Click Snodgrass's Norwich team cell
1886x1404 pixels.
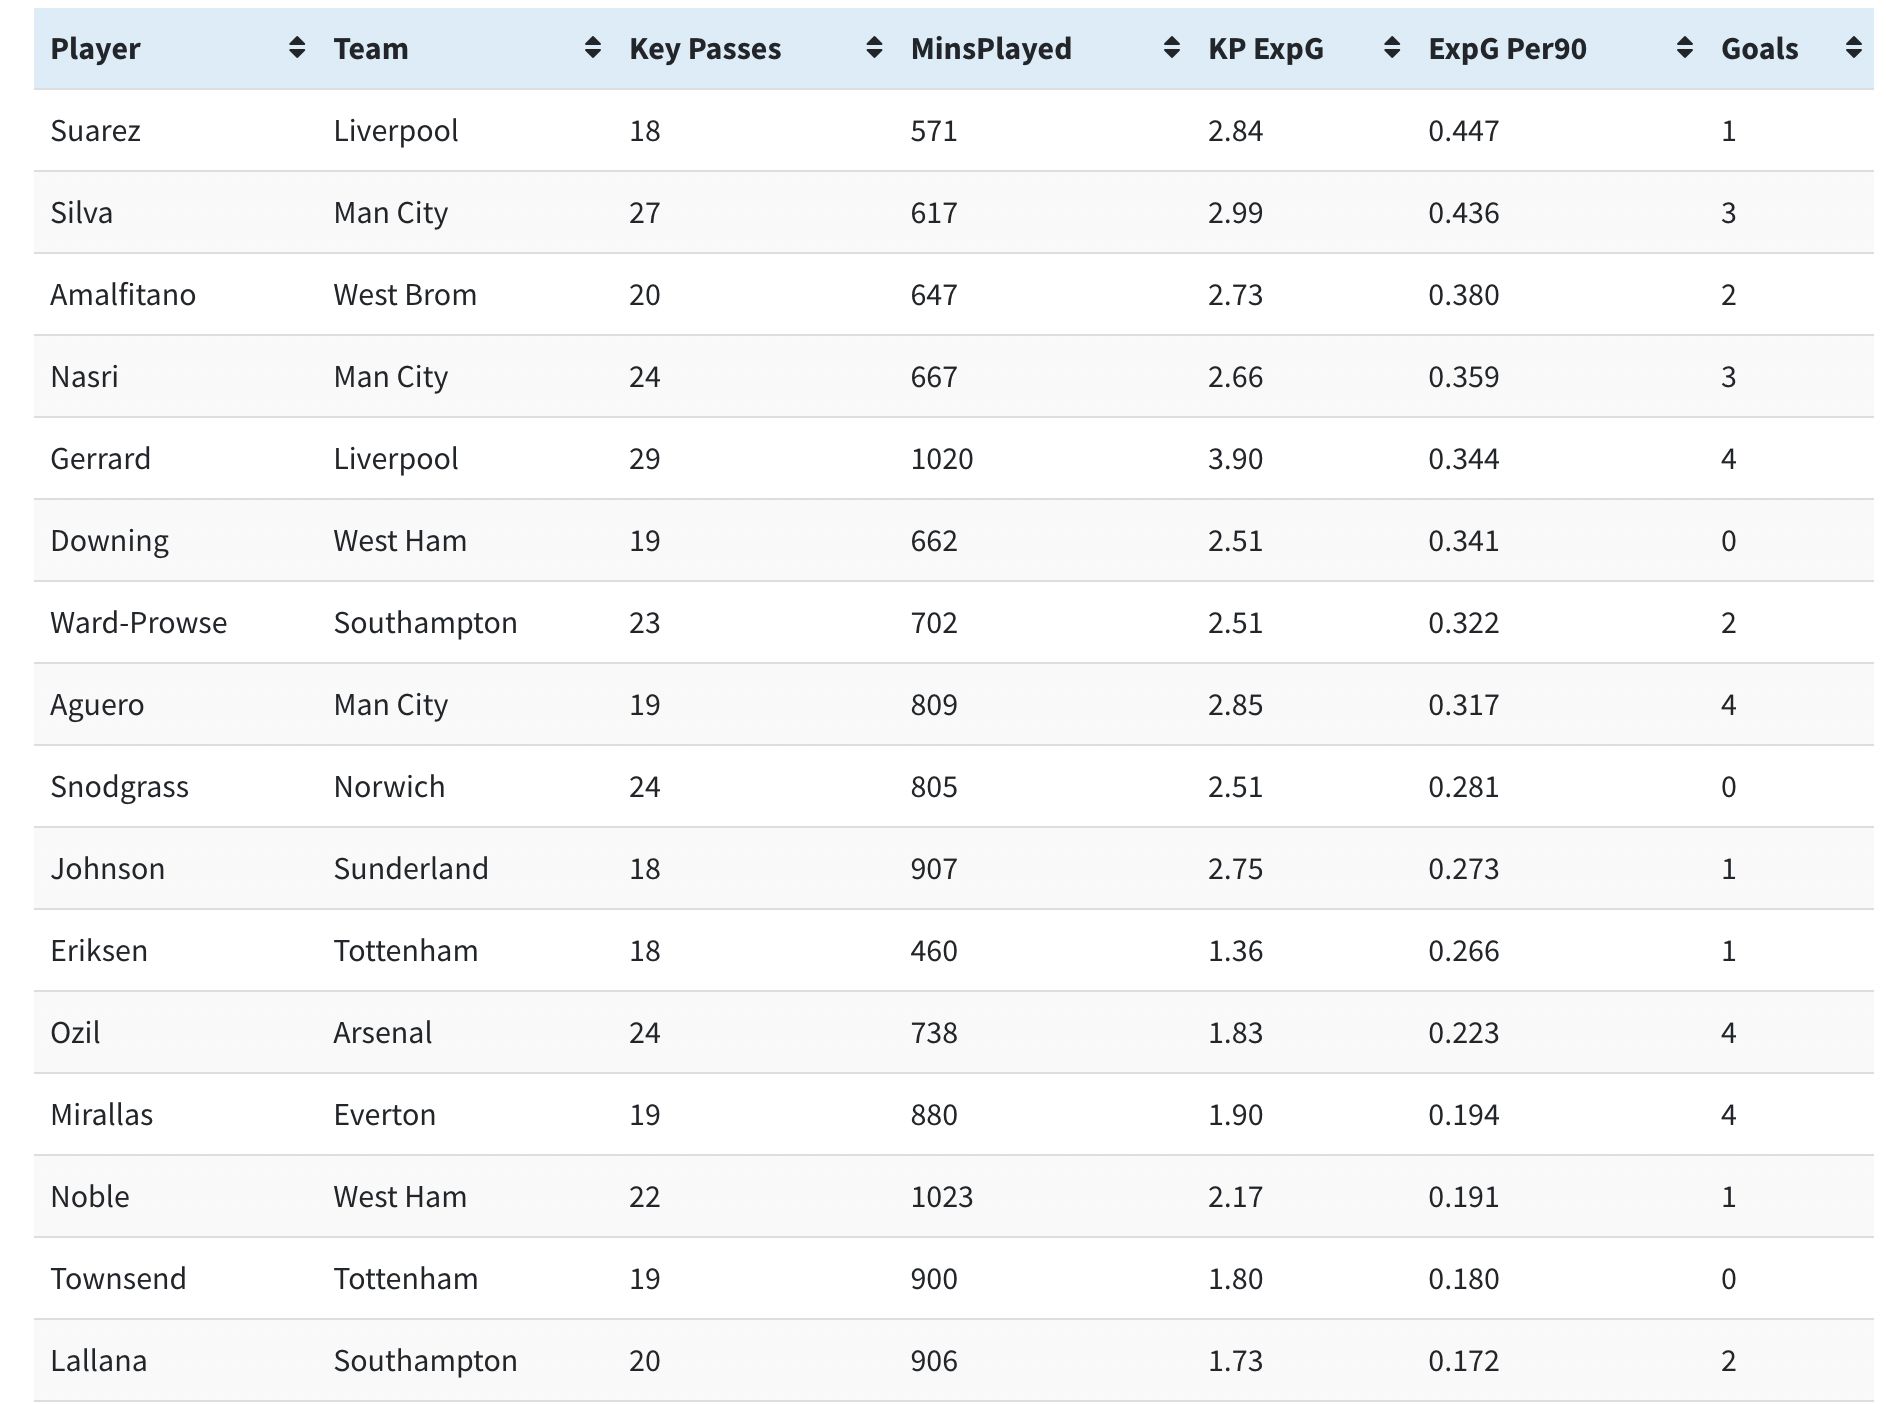tap(389, 787)
